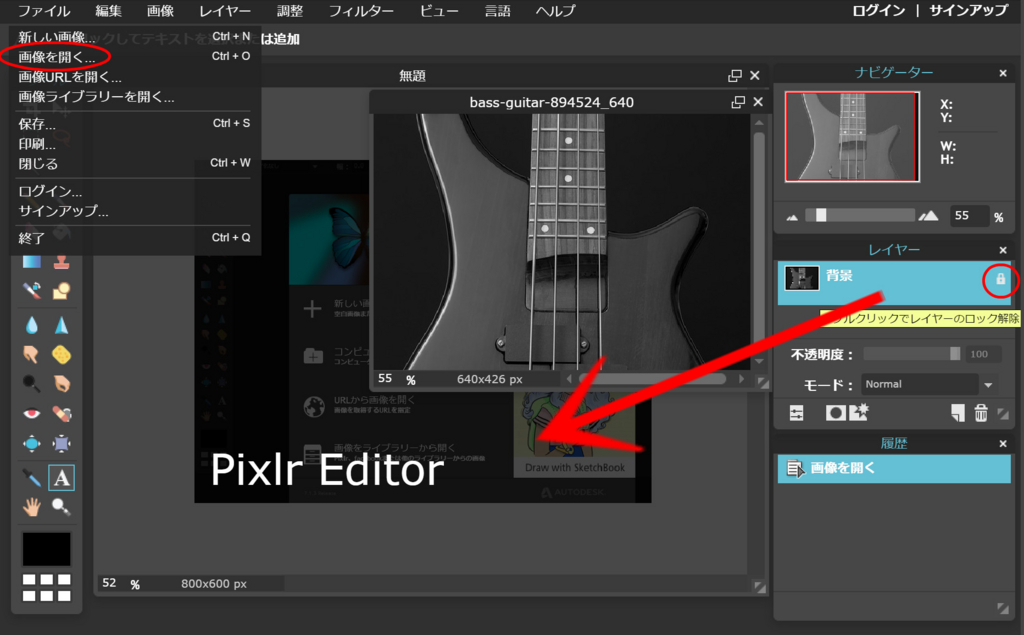Choose 終了 menu entry

134,238
